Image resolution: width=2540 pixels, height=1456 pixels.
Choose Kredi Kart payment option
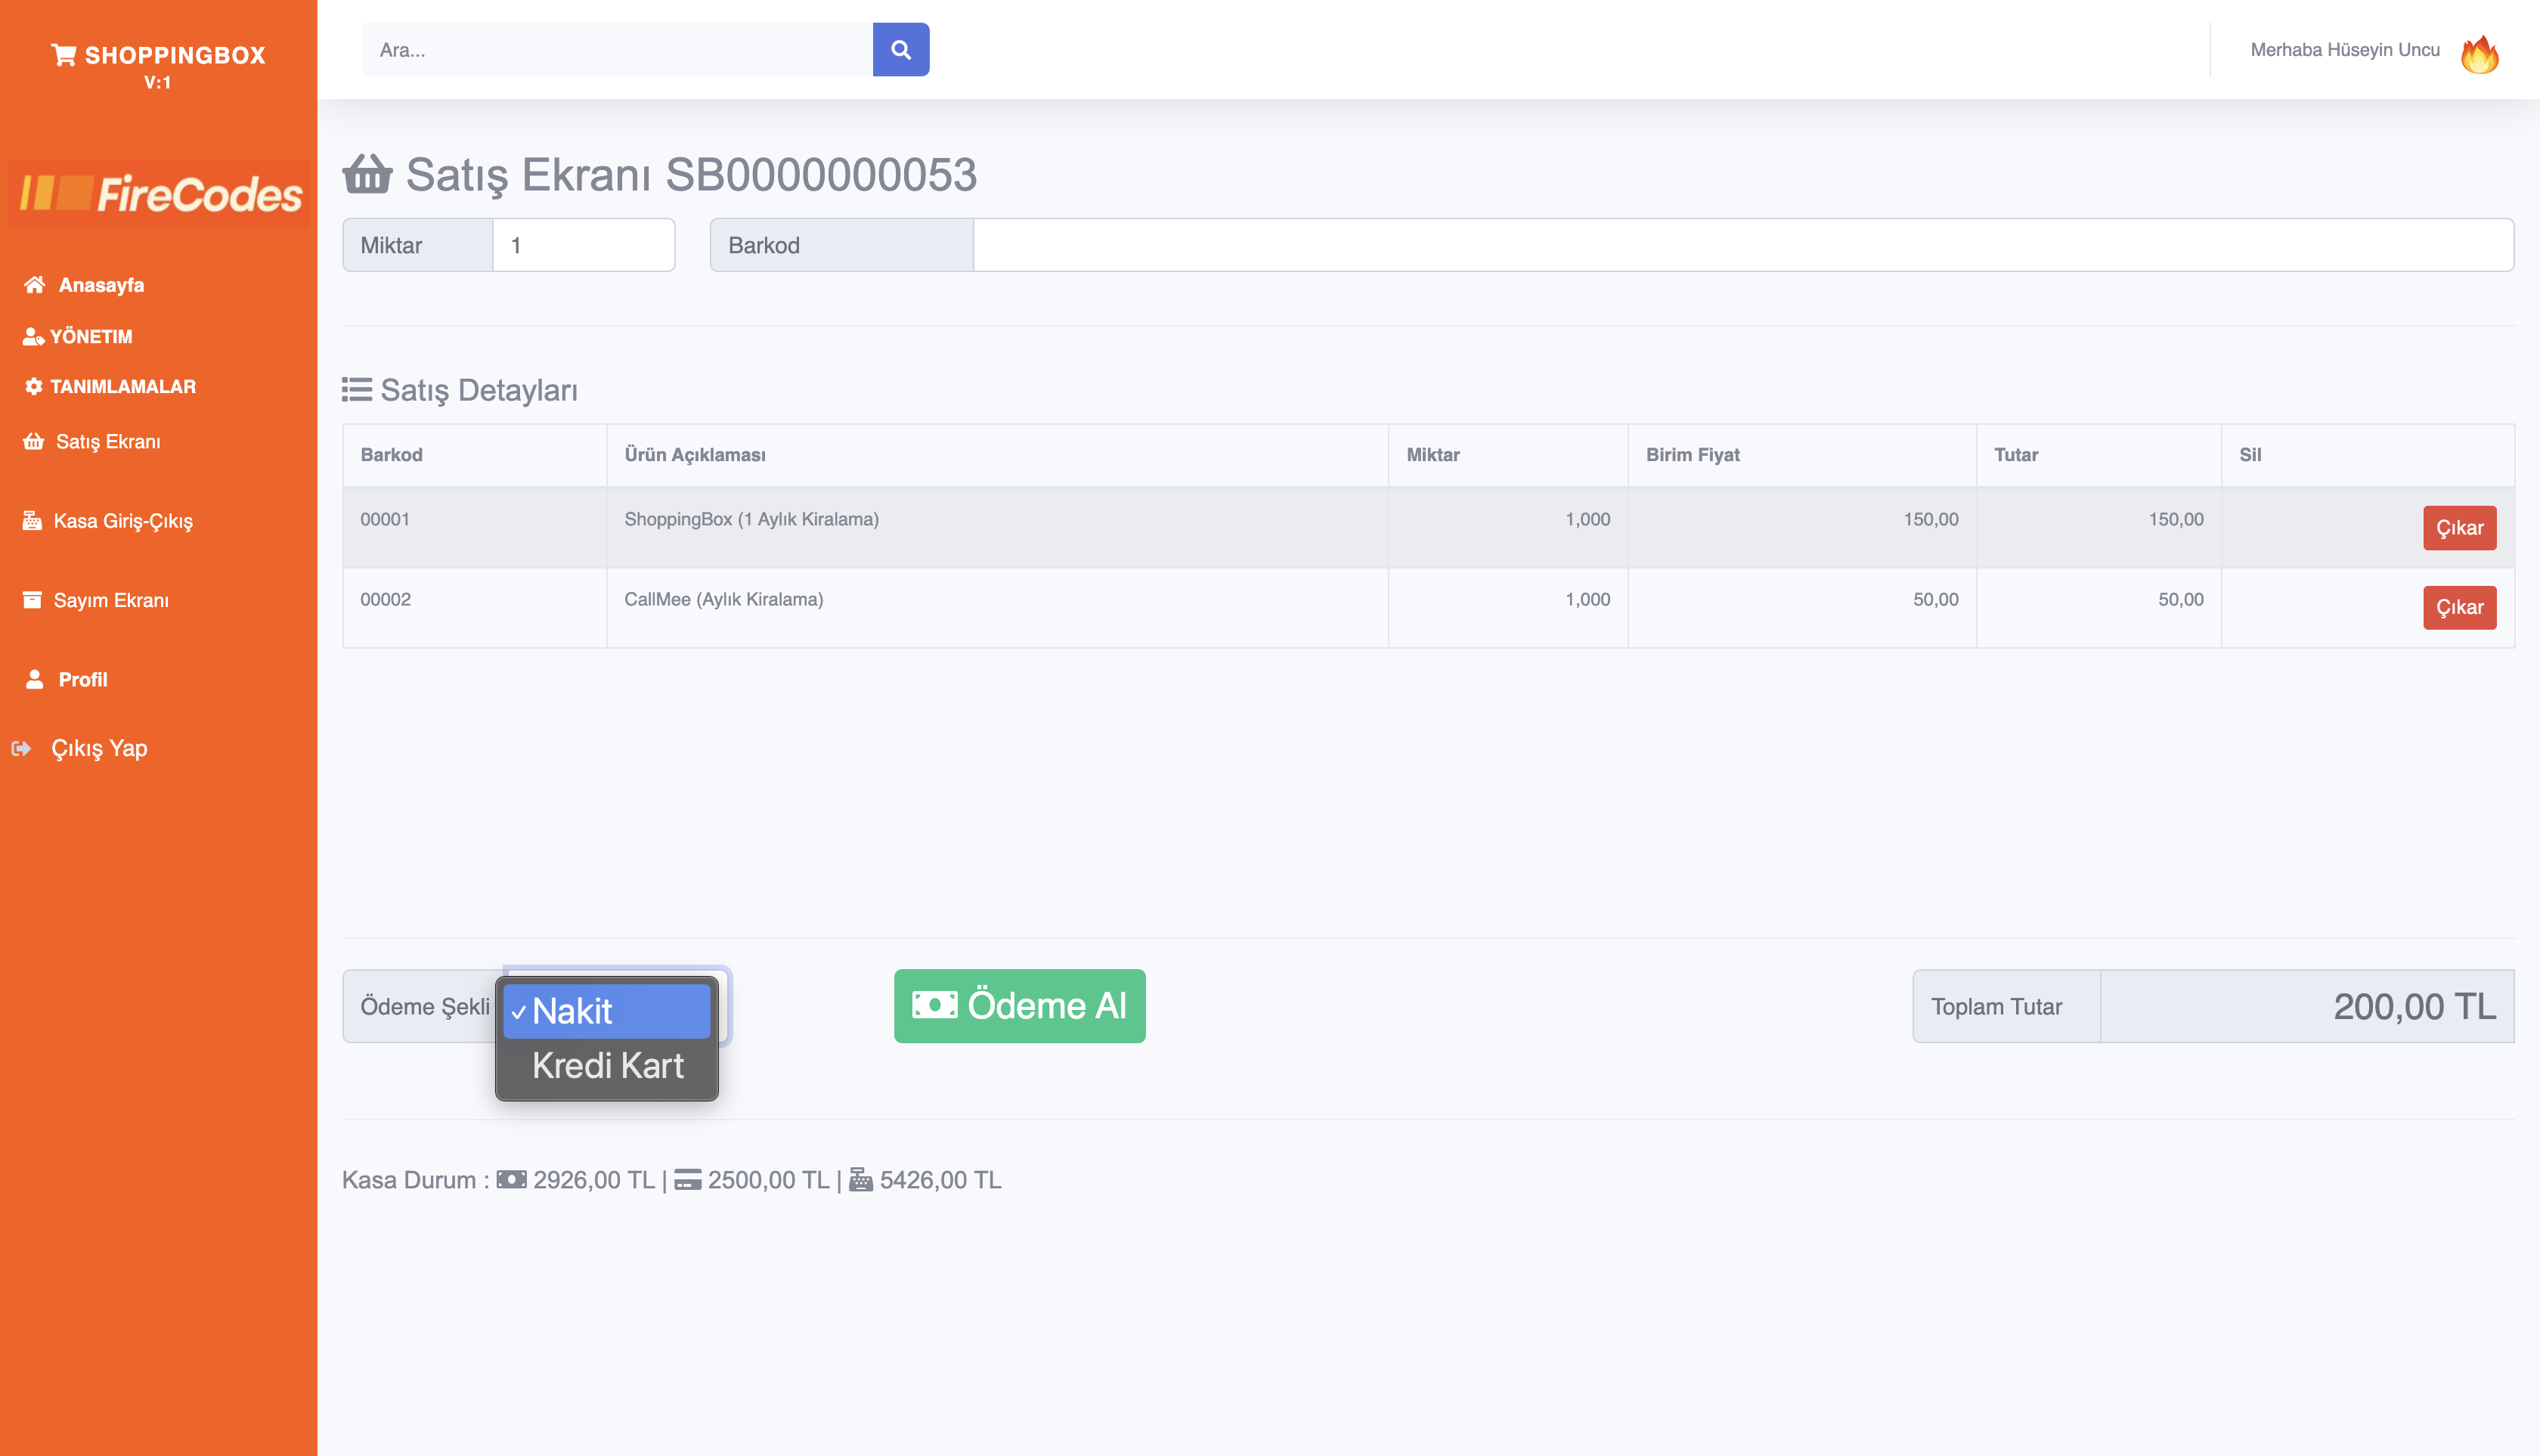(x=607, y=1065)
